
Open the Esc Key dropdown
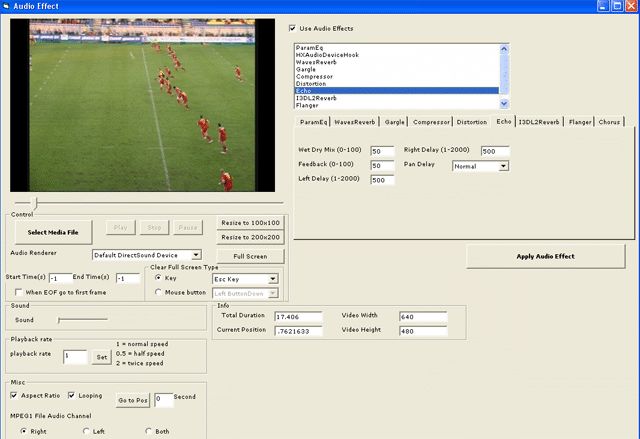[273, 279]
